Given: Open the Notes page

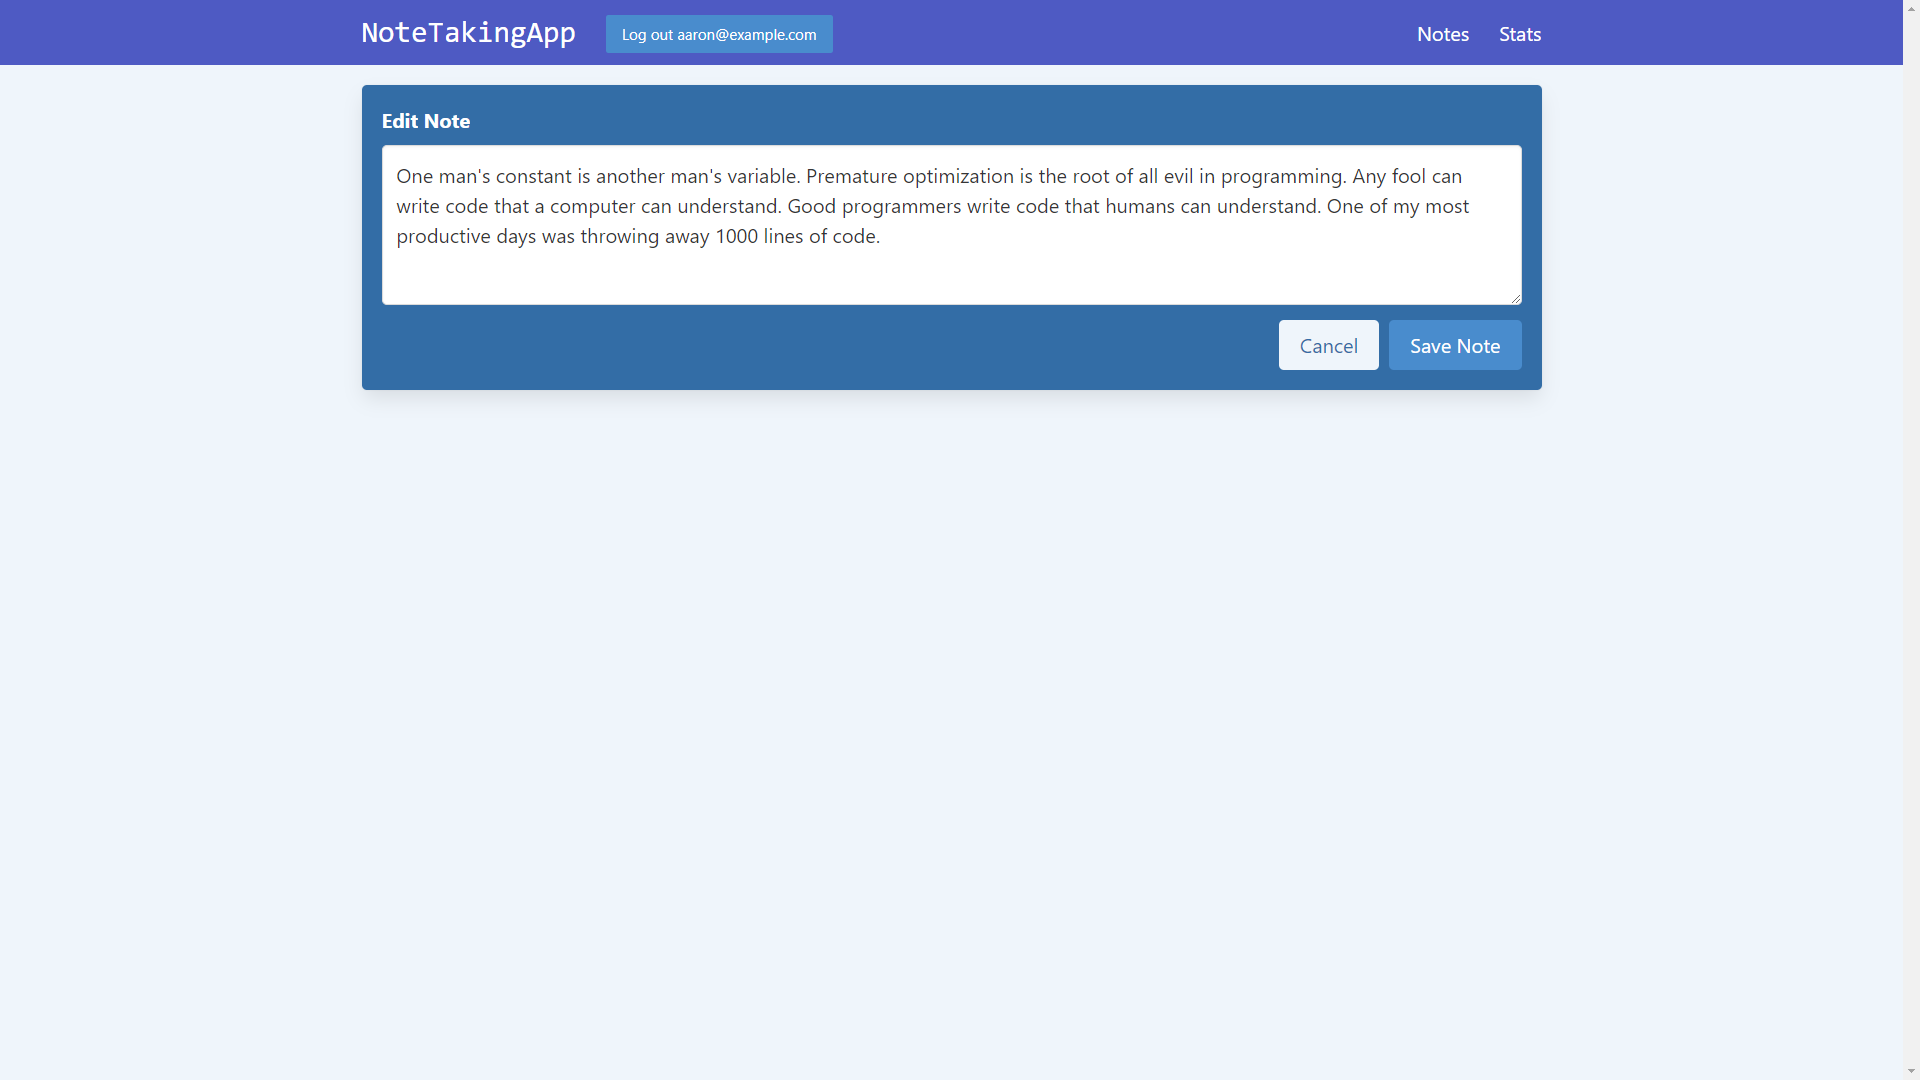Looking at the screenshot, I should tap(1442, 34).
